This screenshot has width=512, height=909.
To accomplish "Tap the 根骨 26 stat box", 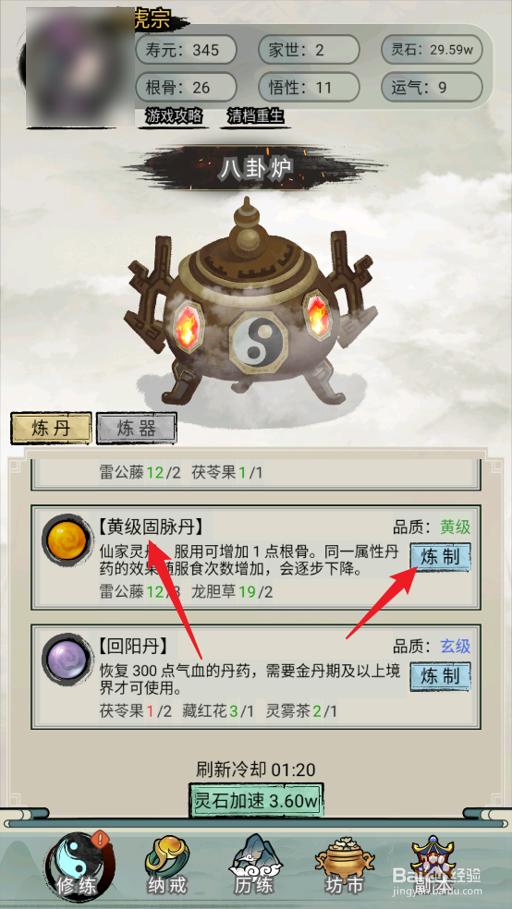I will pyautogui.click(x=186, y=88).
